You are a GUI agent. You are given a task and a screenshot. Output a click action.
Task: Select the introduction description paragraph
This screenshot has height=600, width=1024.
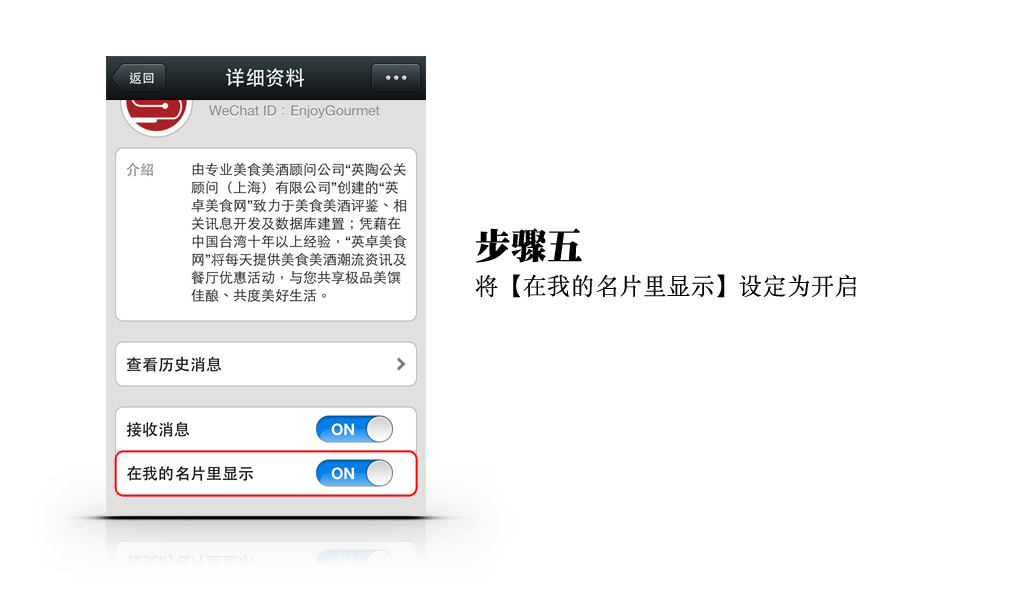point(299,232)
